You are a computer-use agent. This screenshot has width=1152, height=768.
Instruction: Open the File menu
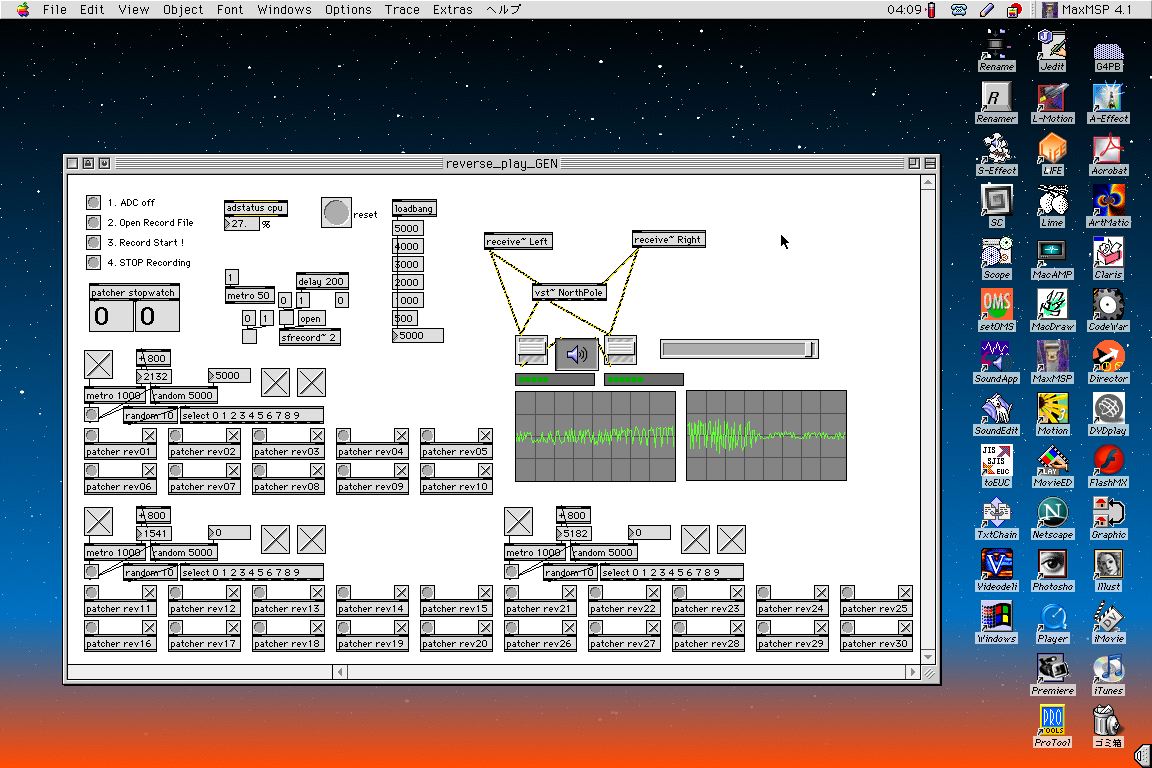(x=54, y=10)
